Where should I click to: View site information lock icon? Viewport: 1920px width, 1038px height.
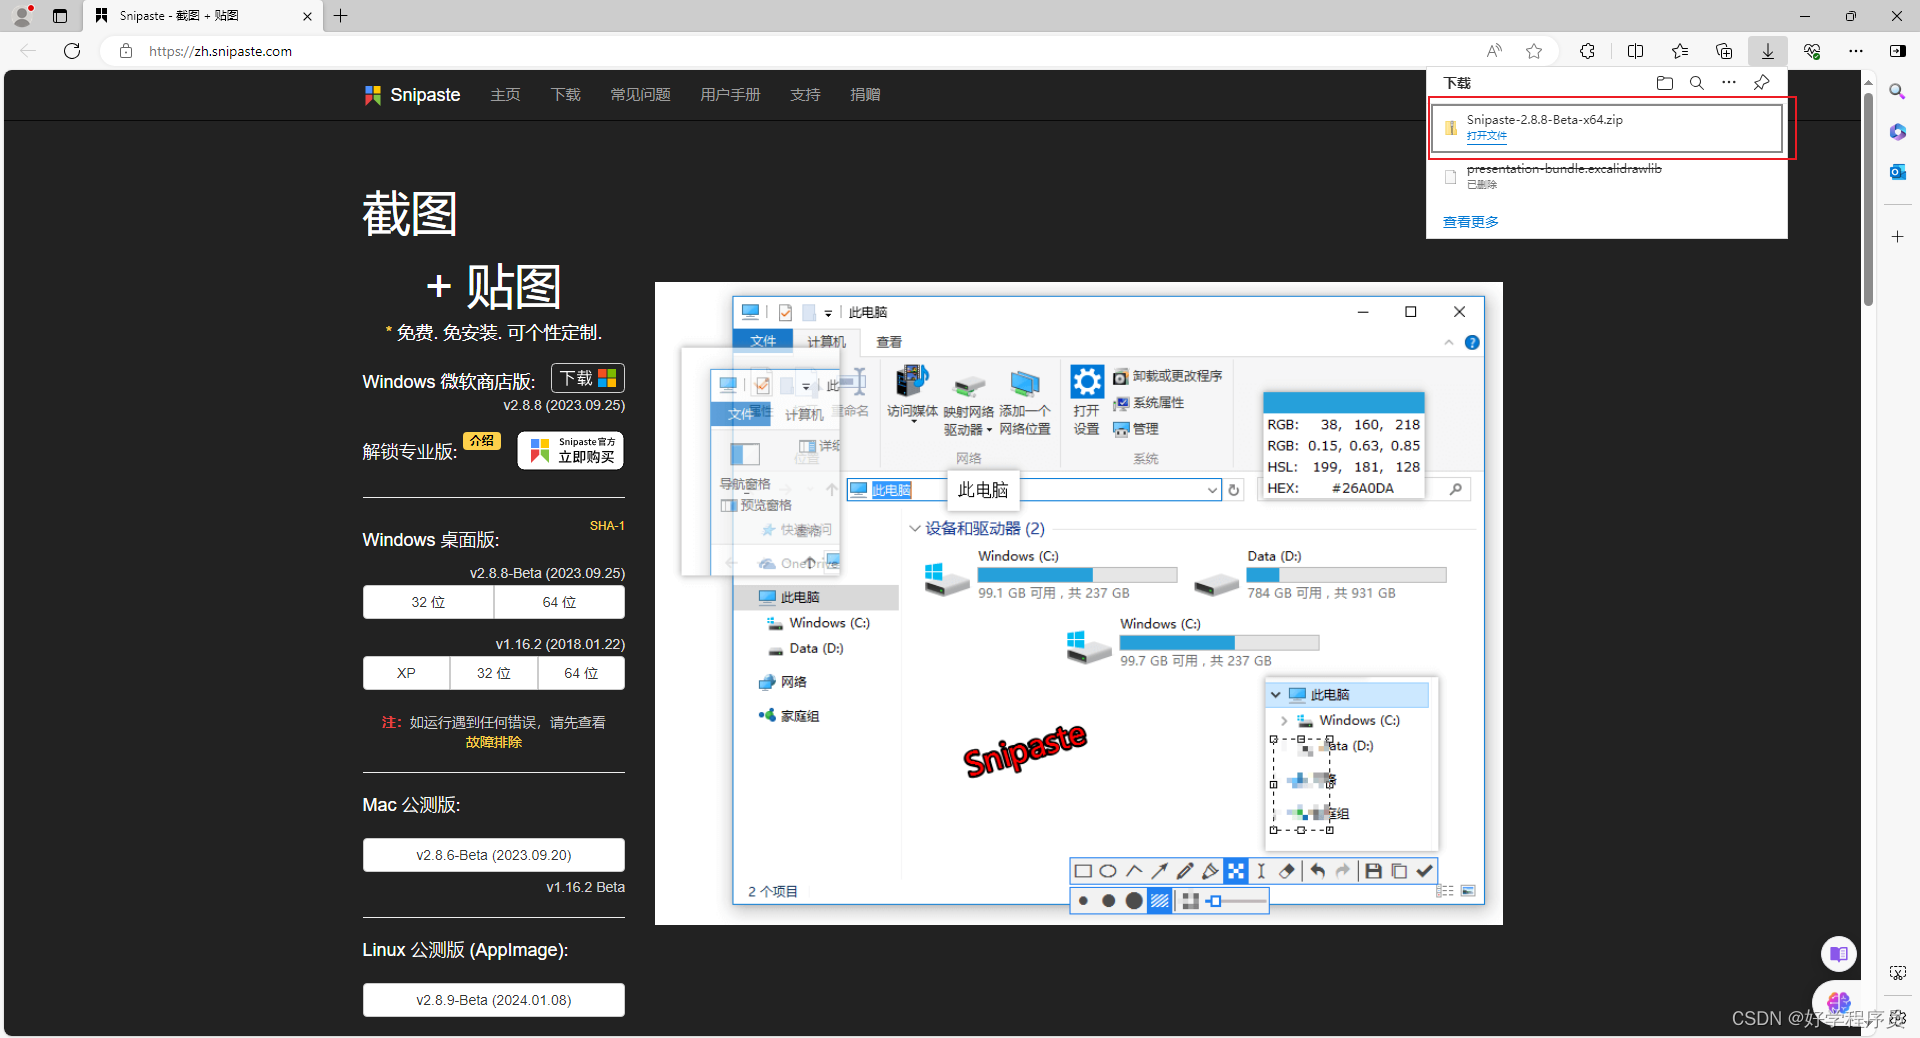pyautogui.click(x=126, y=51)
